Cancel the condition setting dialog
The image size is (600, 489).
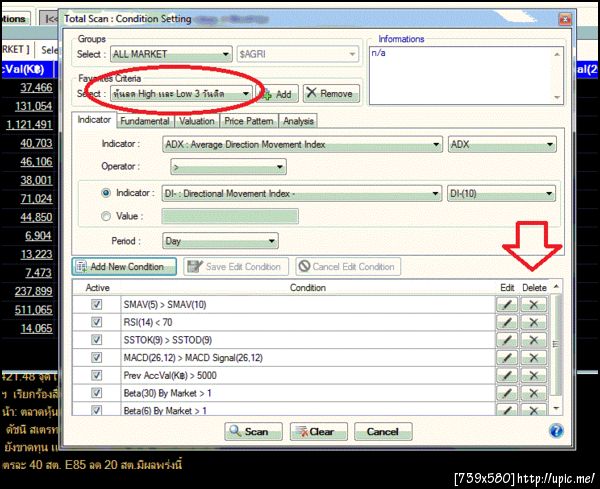[383, 431]
